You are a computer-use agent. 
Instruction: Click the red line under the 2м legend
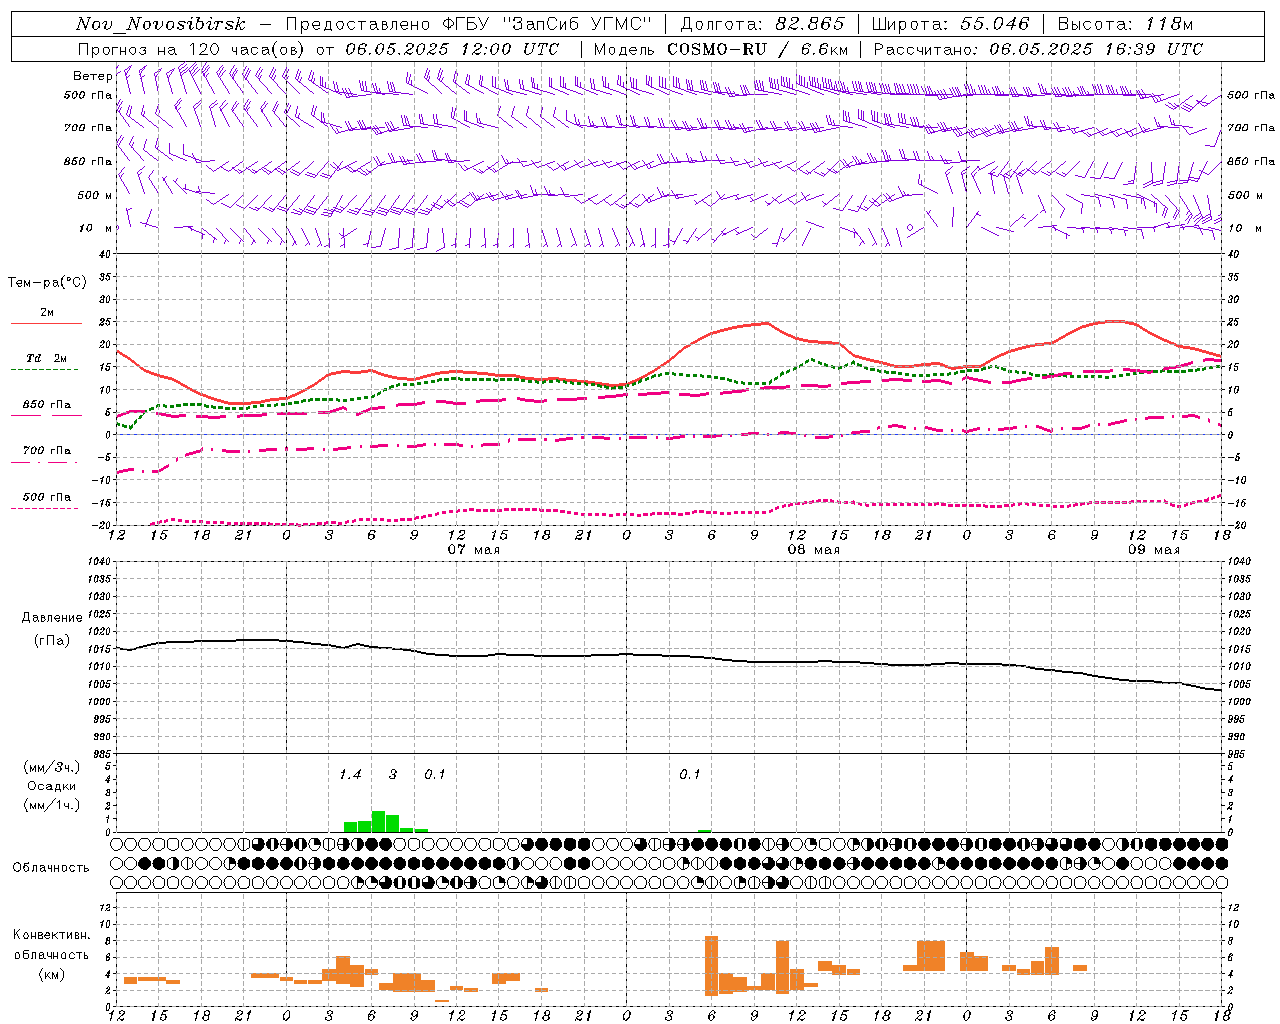46,323
